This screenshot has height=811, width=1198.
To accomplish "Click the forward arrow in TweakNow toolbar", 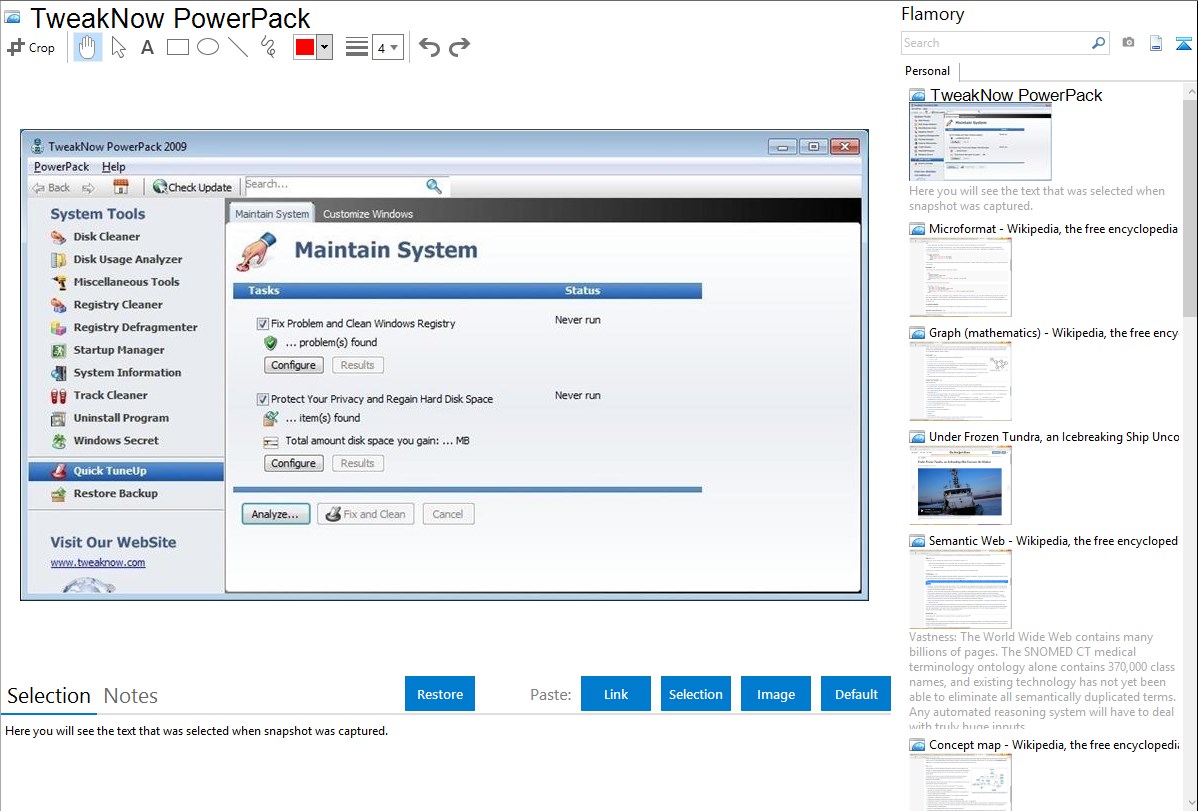I will tap(89, 187).
